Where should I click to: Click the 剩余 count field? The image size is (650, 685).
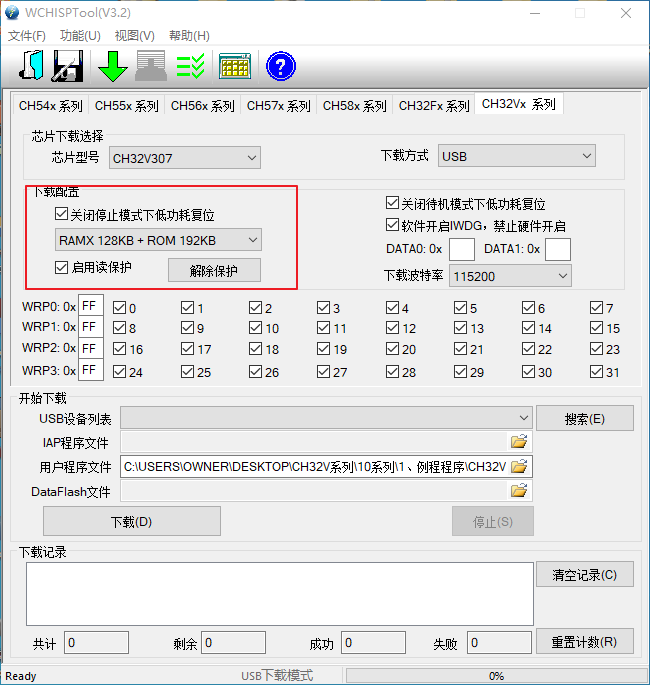233,642
